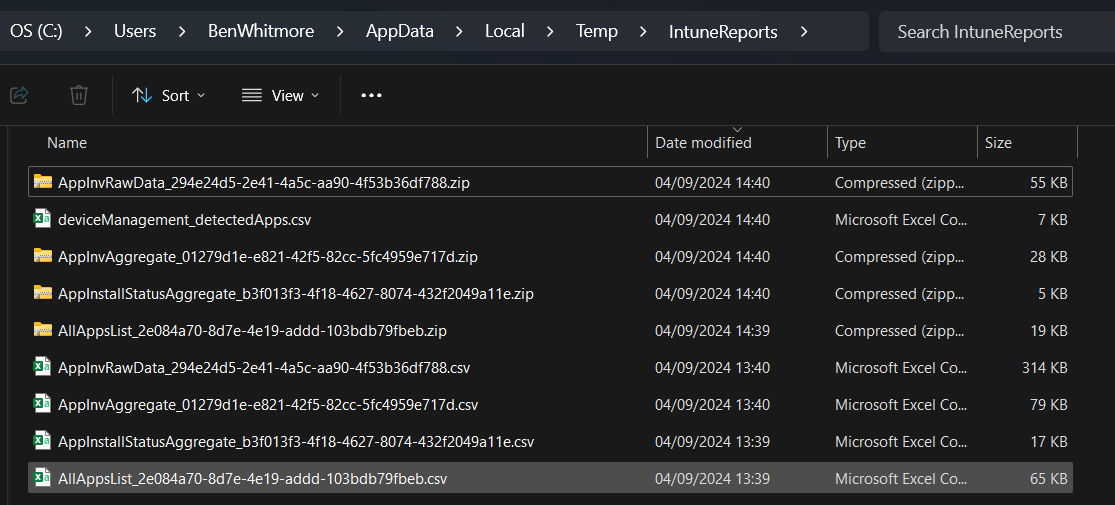Expand chevron after AppData breadcrumb

[x=460, y=31]
